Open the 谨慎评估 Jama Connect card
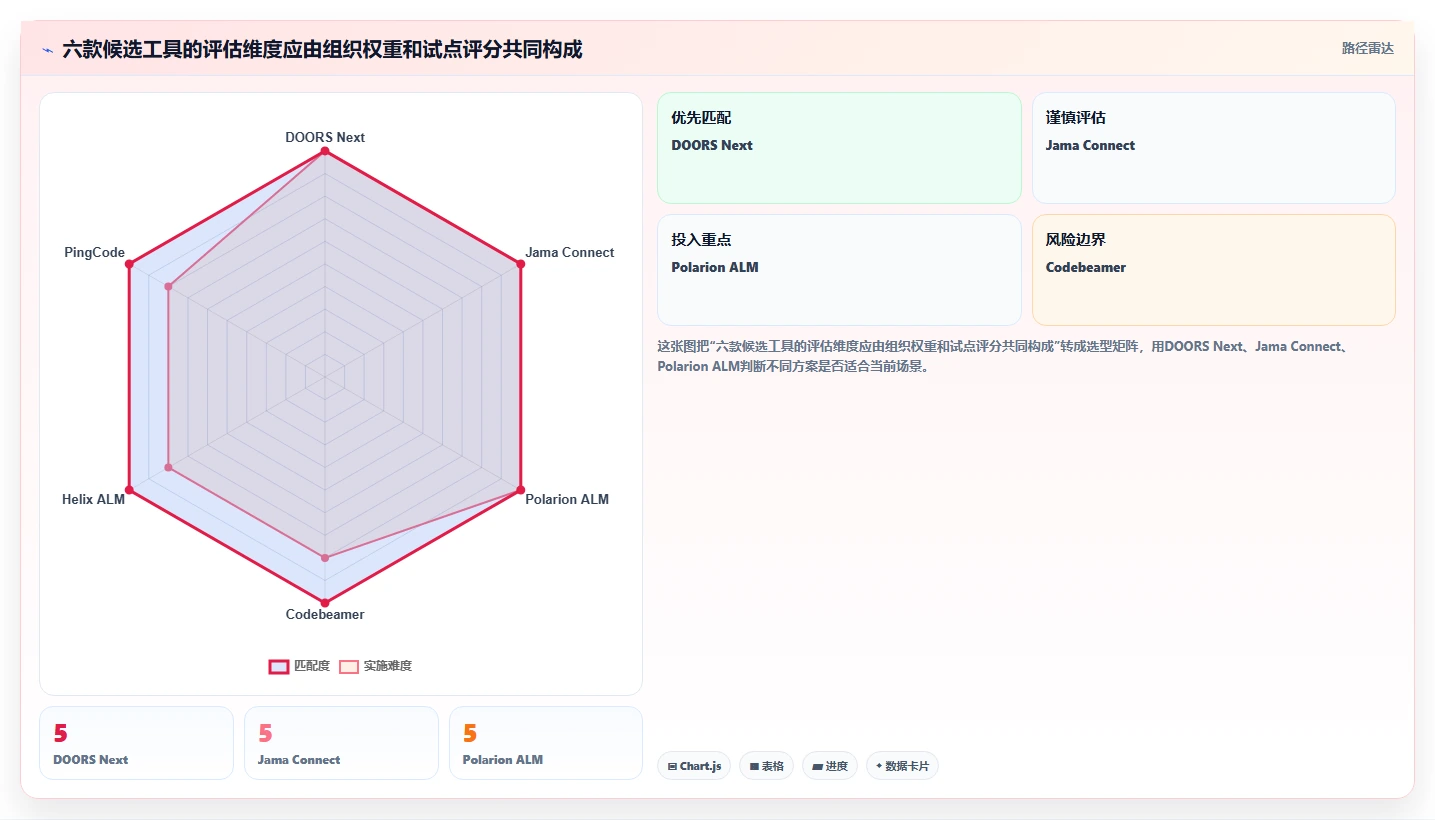This screenshot has height=820, width=1435. coord(1213,148)
